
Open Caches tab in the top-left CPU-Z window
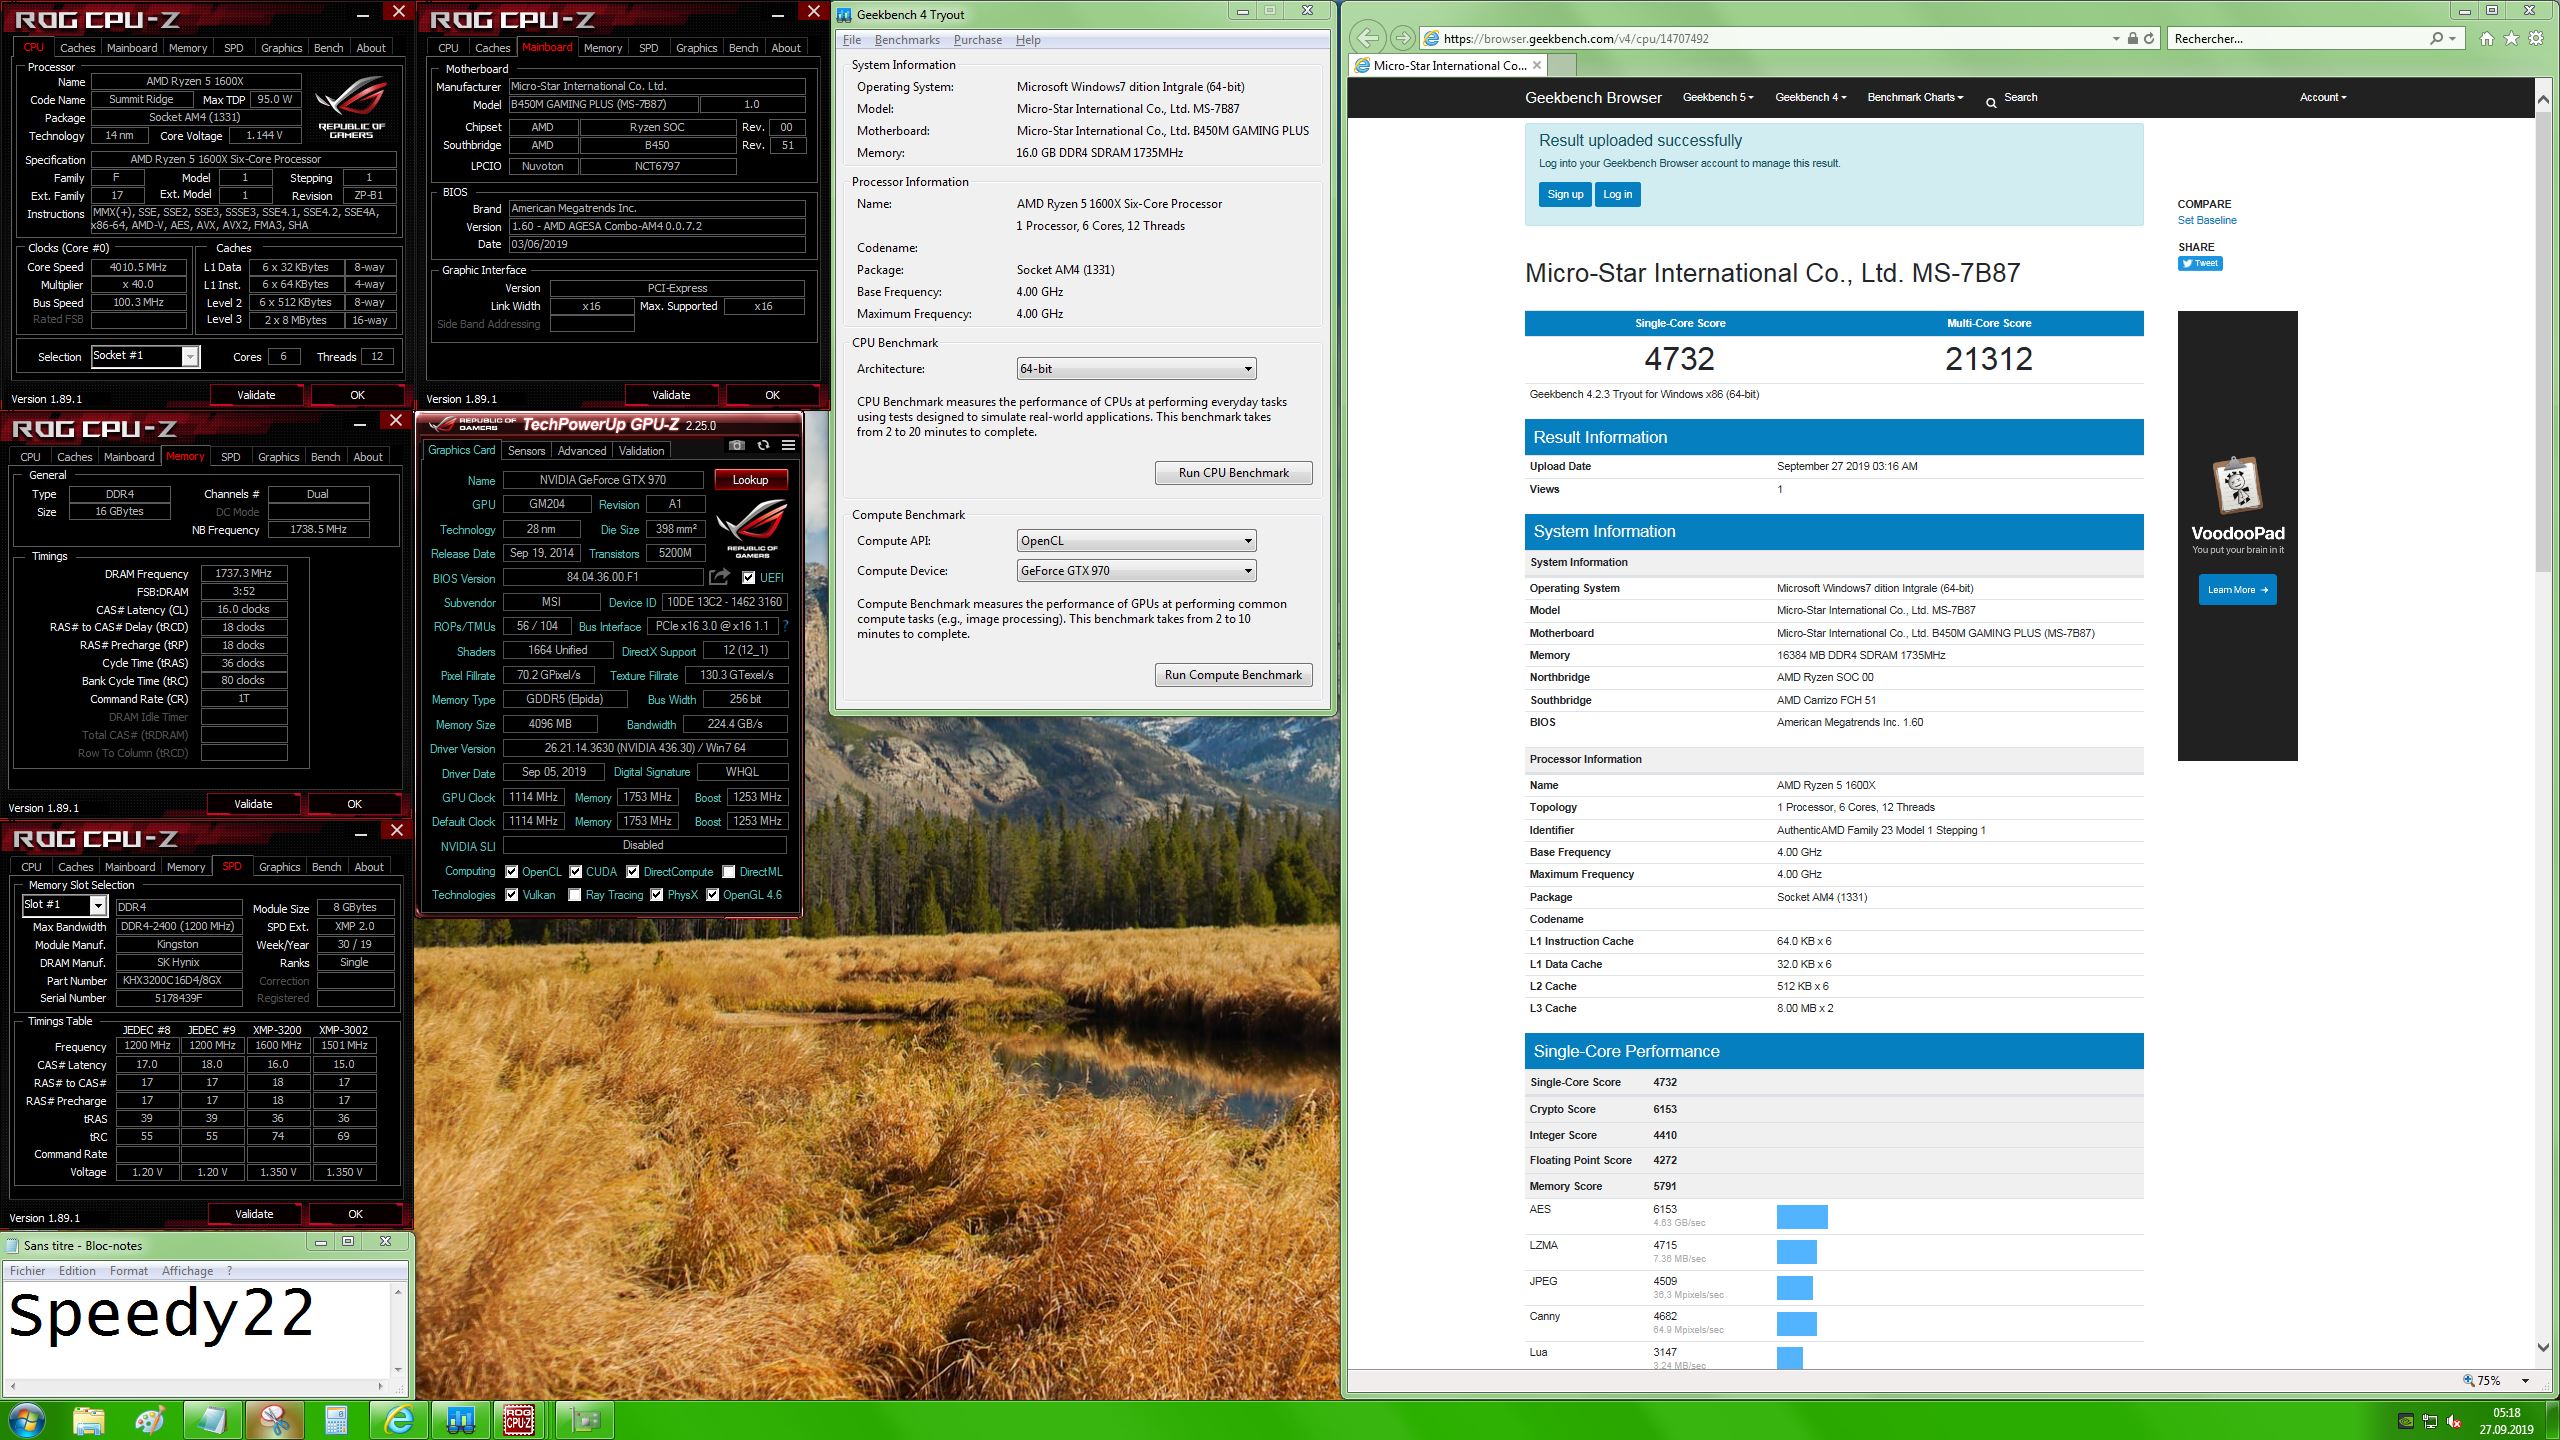(77, 47)
